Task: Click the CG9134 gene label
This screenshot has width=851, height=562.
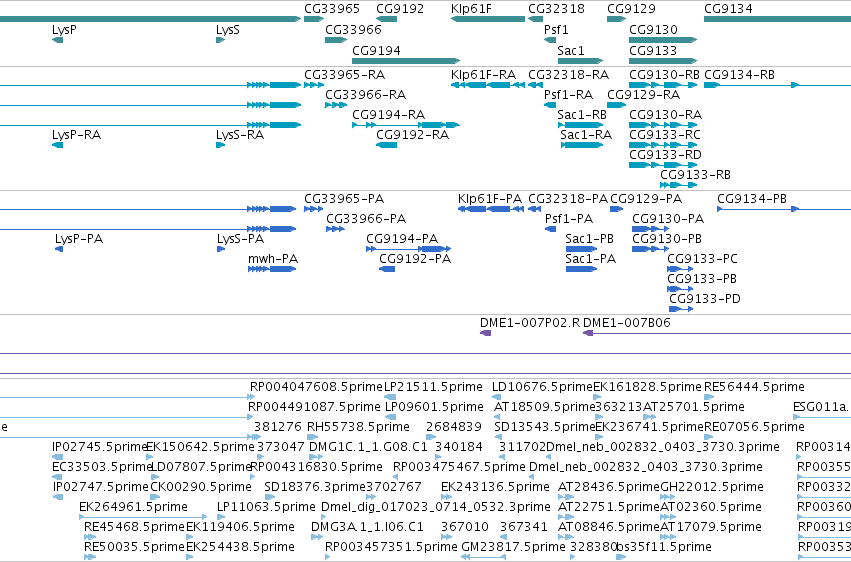Action: (728, 9)
